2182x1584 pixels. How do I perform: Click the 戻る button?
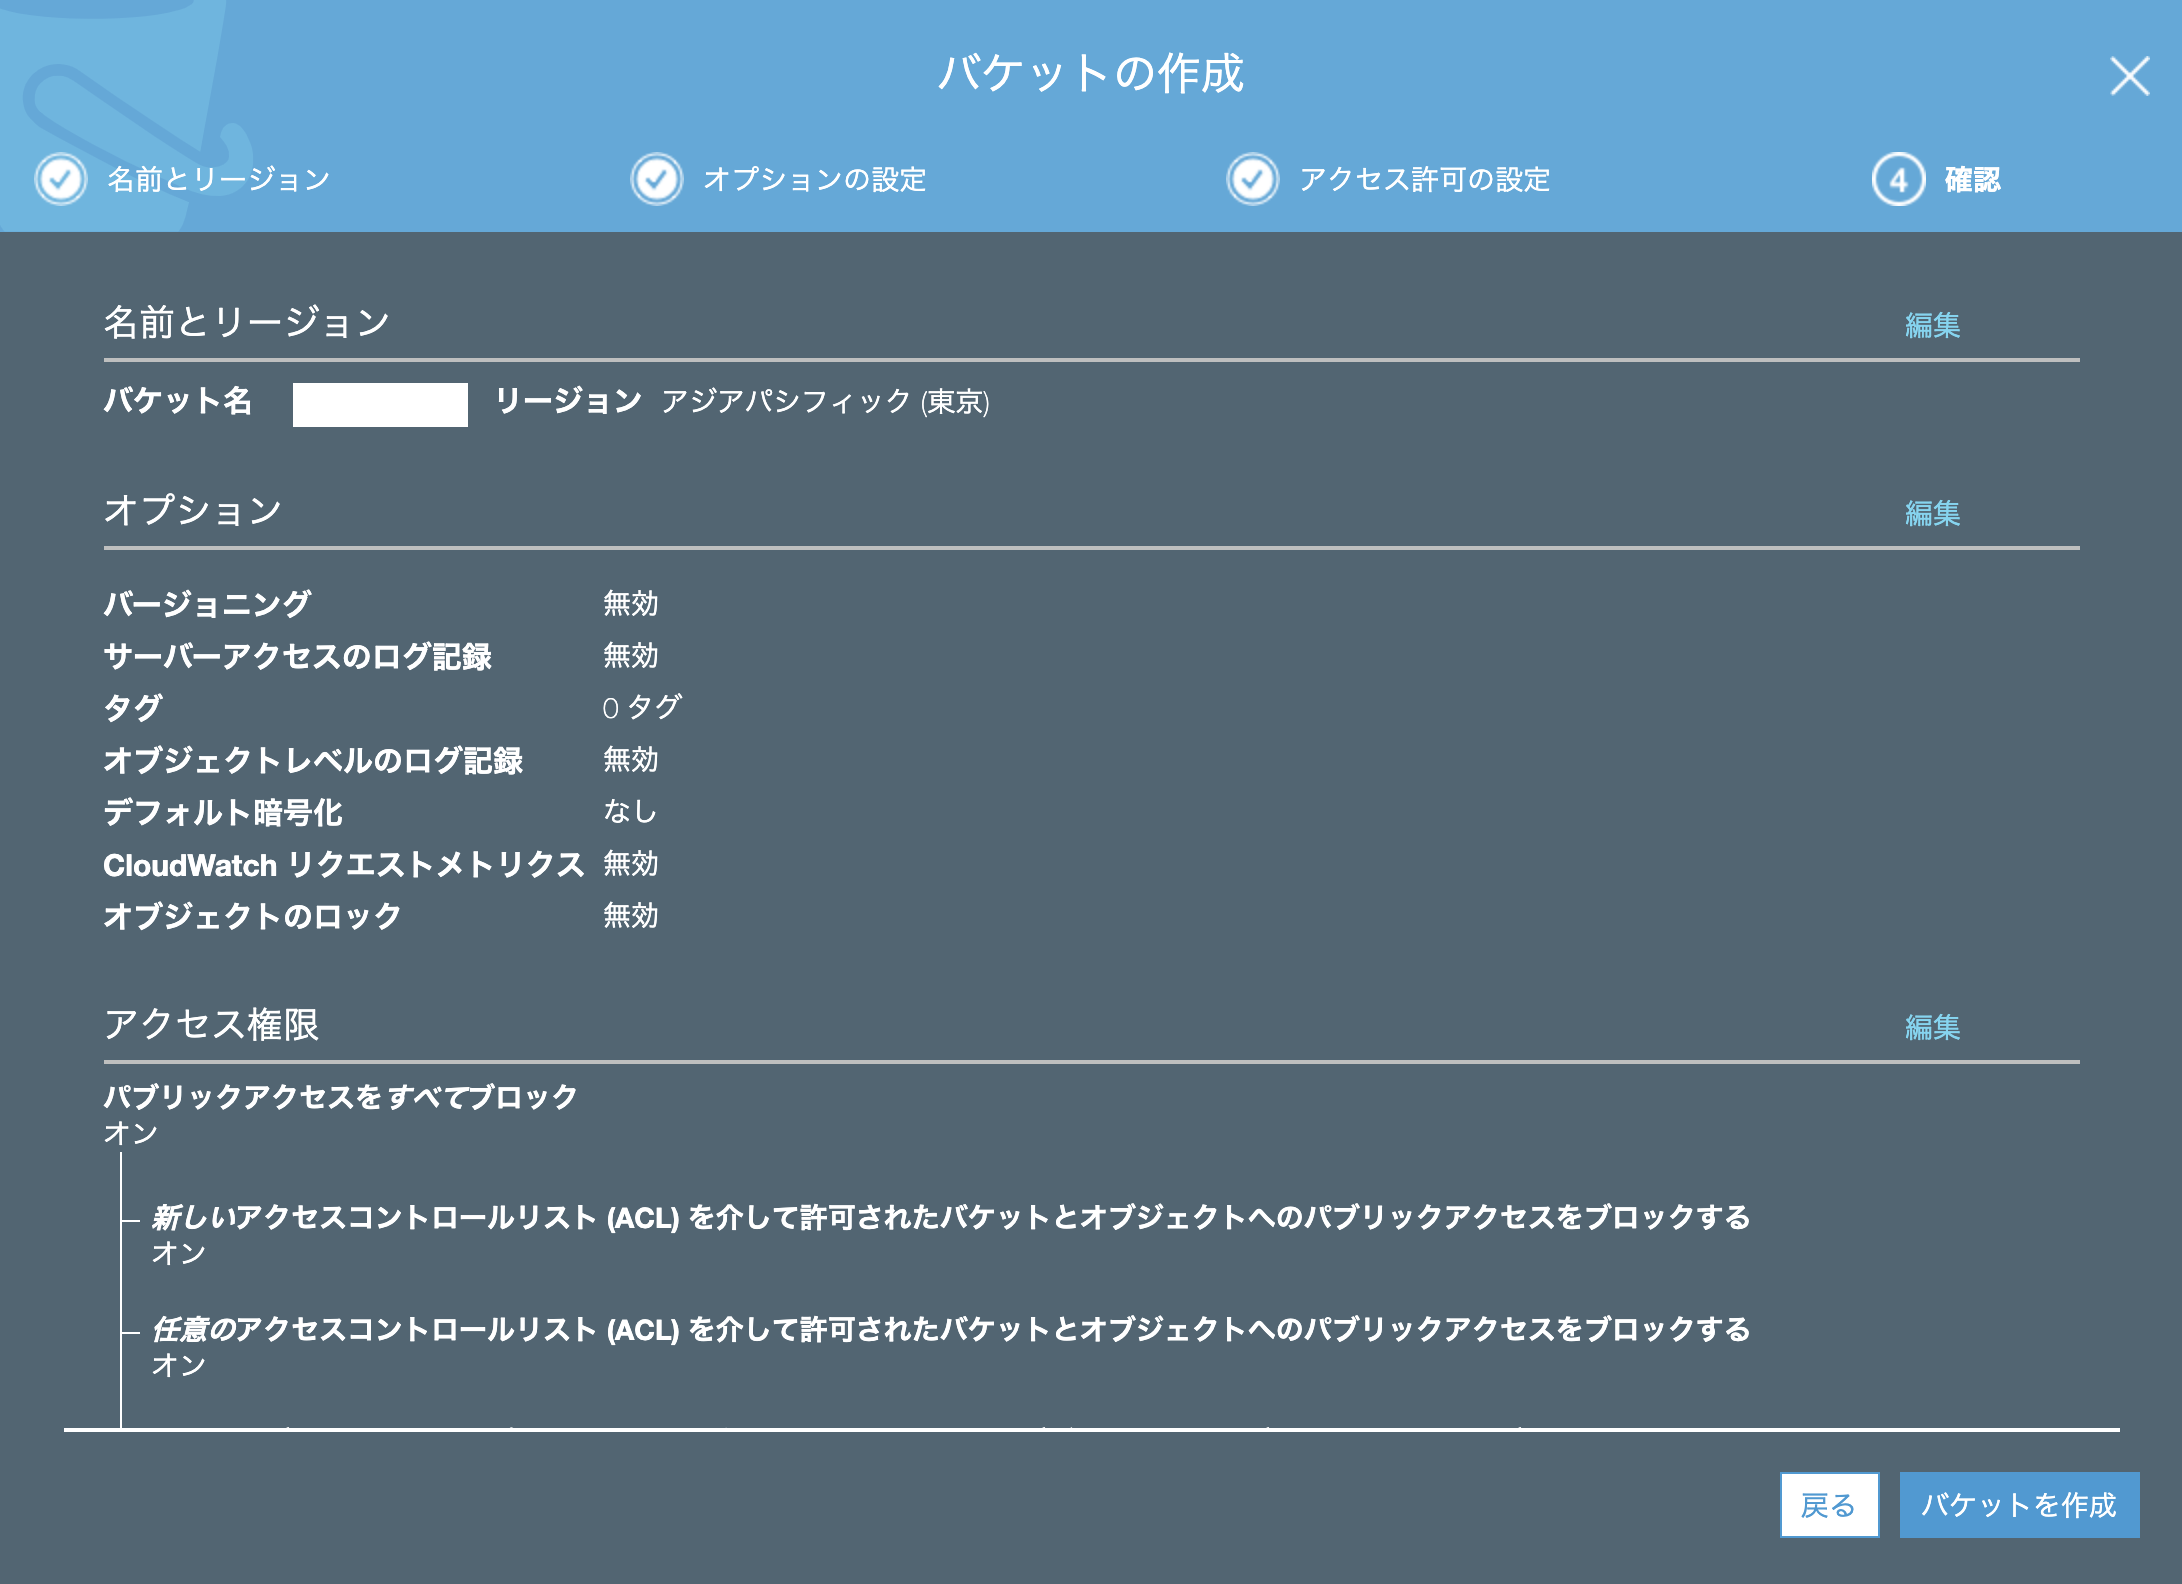pyautogui.click(x=1830, y=1505)
